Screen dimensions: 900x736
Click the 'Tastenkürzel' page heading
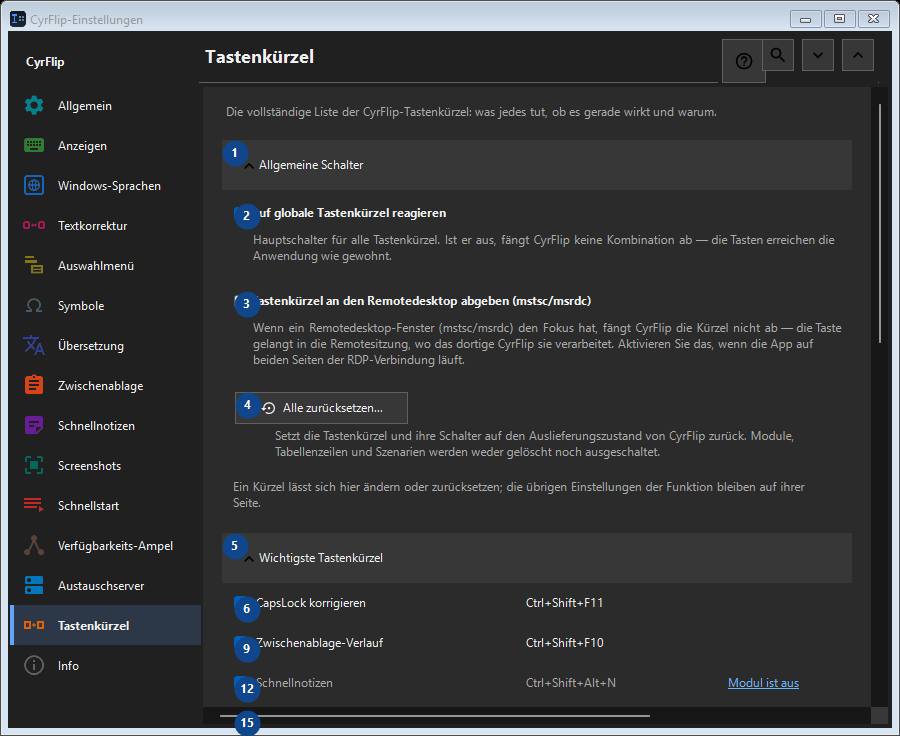(x=259, y=57)
